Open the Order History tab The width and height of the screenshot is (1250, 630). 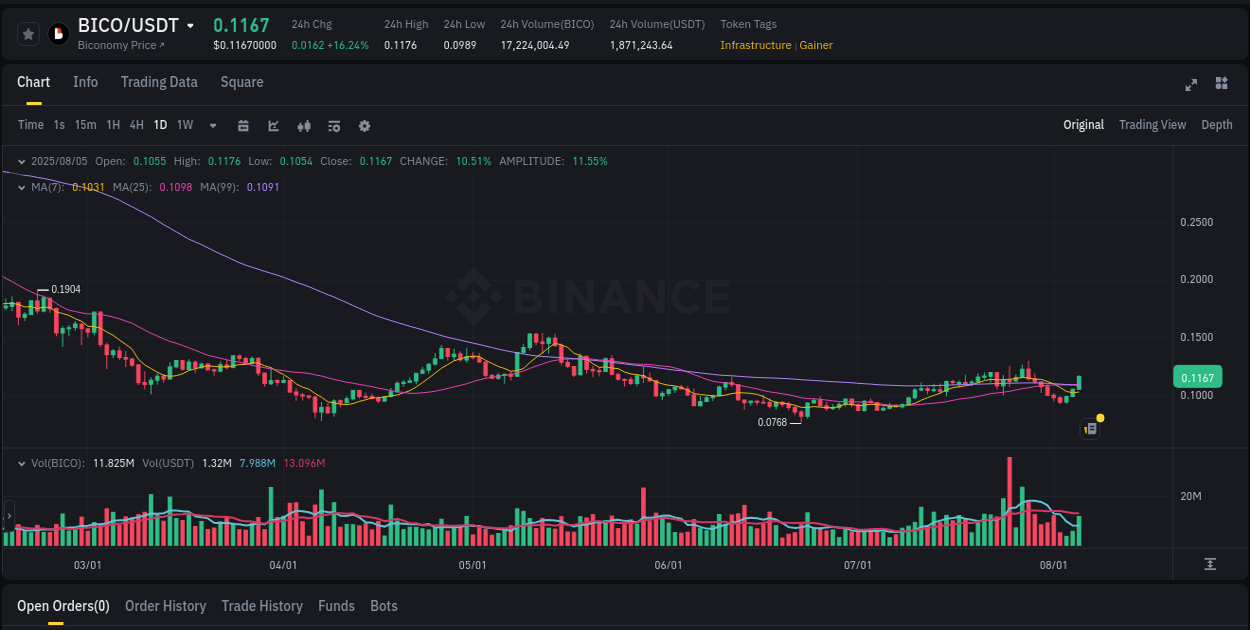165,606
